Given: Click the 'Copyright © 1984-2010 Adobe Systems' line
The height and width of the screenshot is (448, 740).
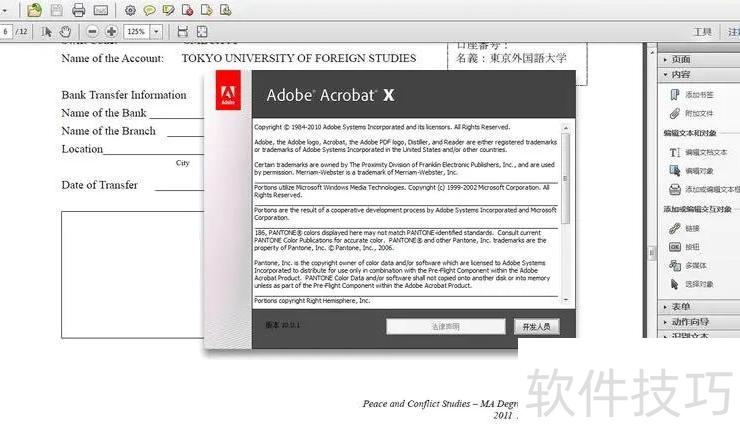Looking at the screenshot, I should [x=382, y=127].
